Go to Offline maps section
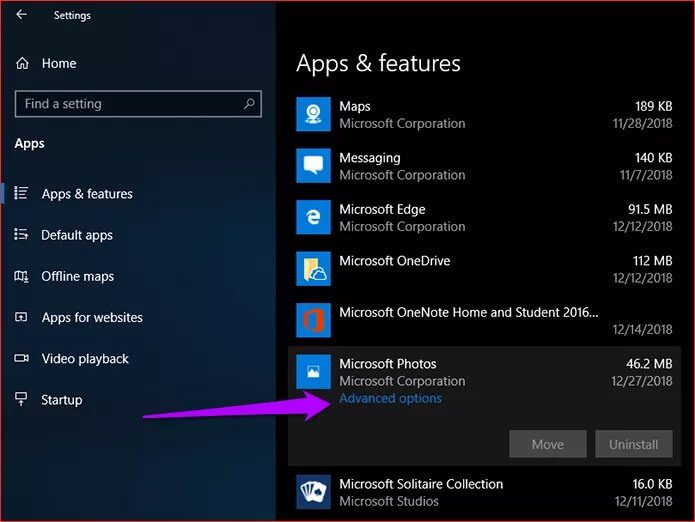 [78, 276]
